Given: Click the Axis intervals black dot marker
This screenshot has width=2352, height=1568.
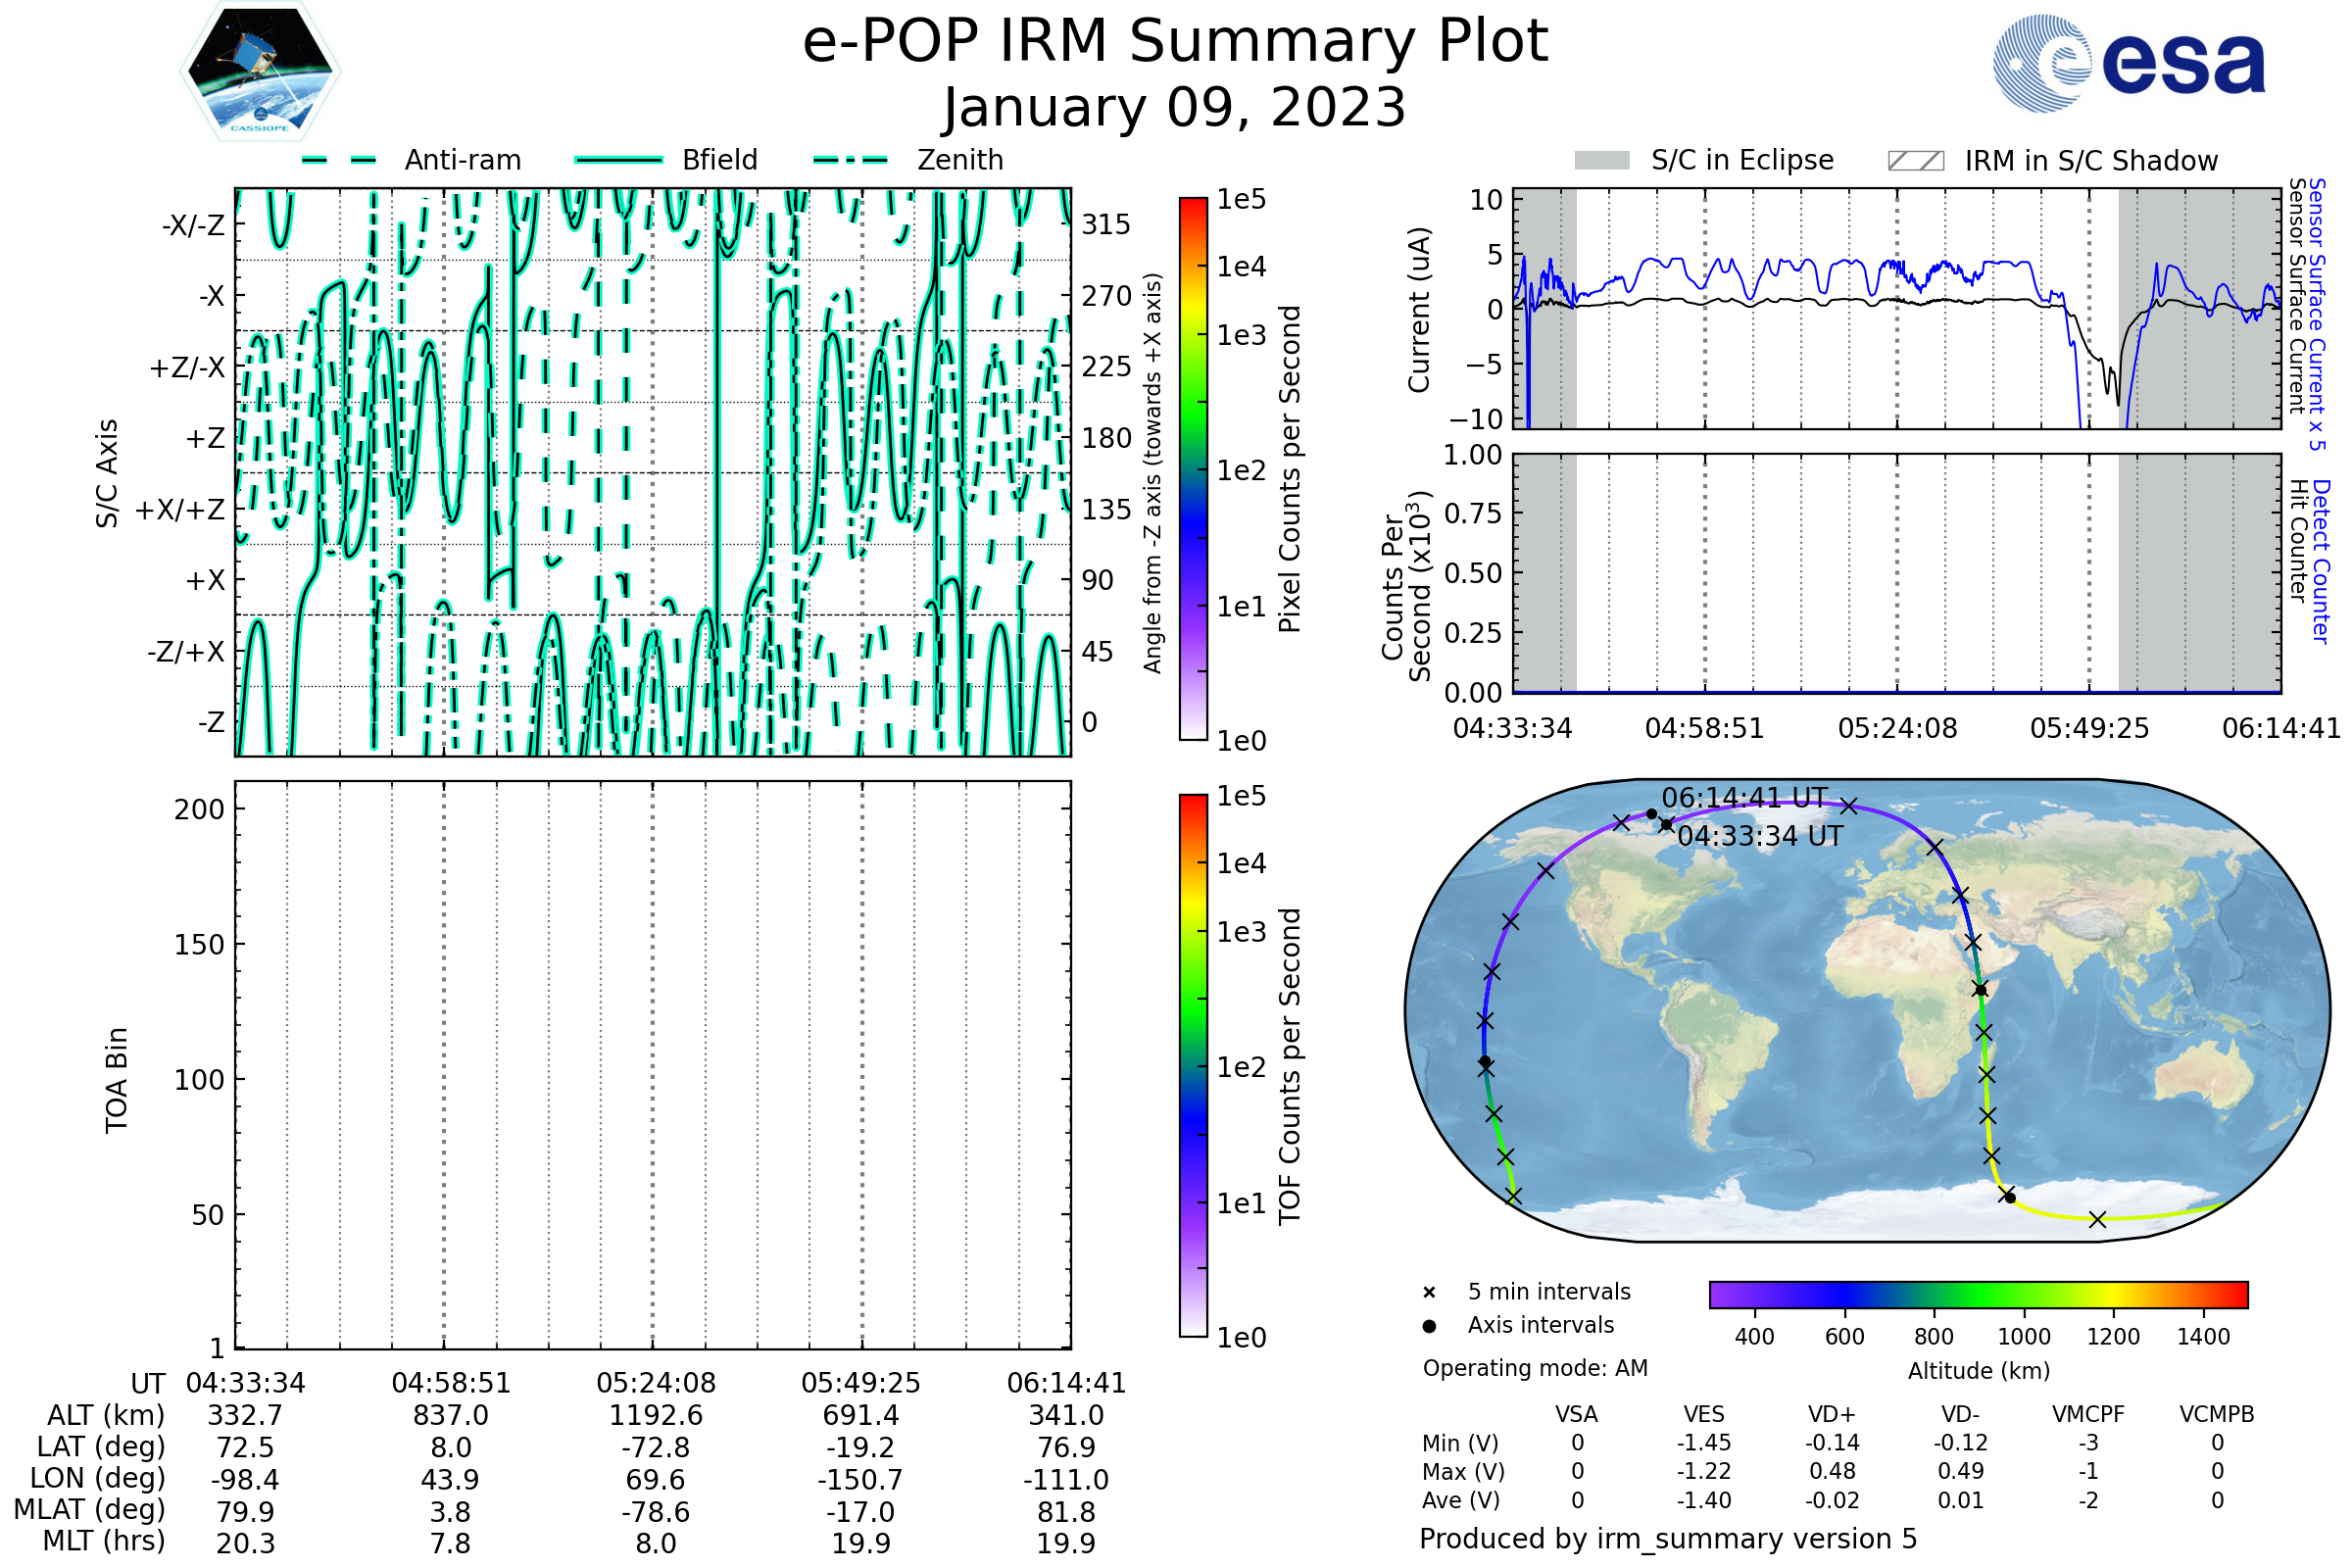Looking at the screenshot, I should coord(1429,1326).
